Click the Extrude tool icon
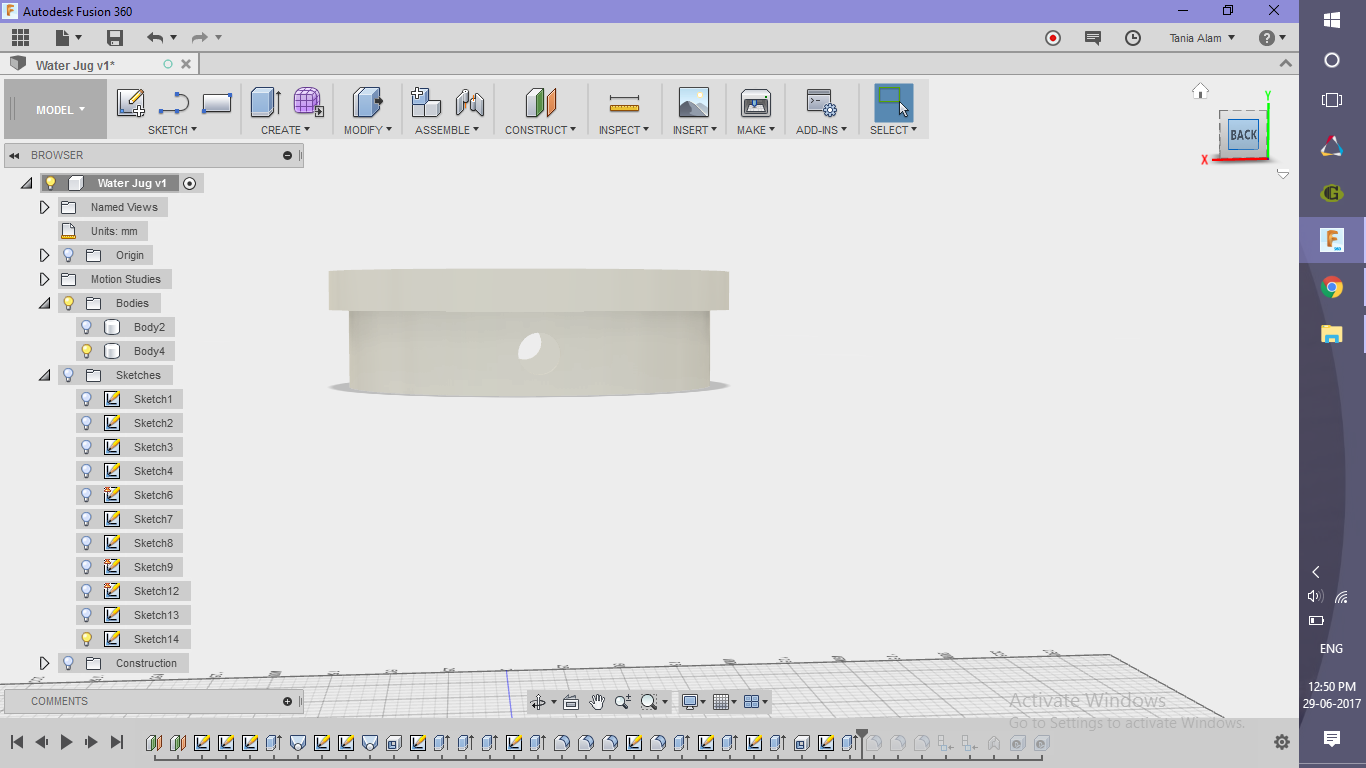 pyautogui.click(x=266, y=103)
